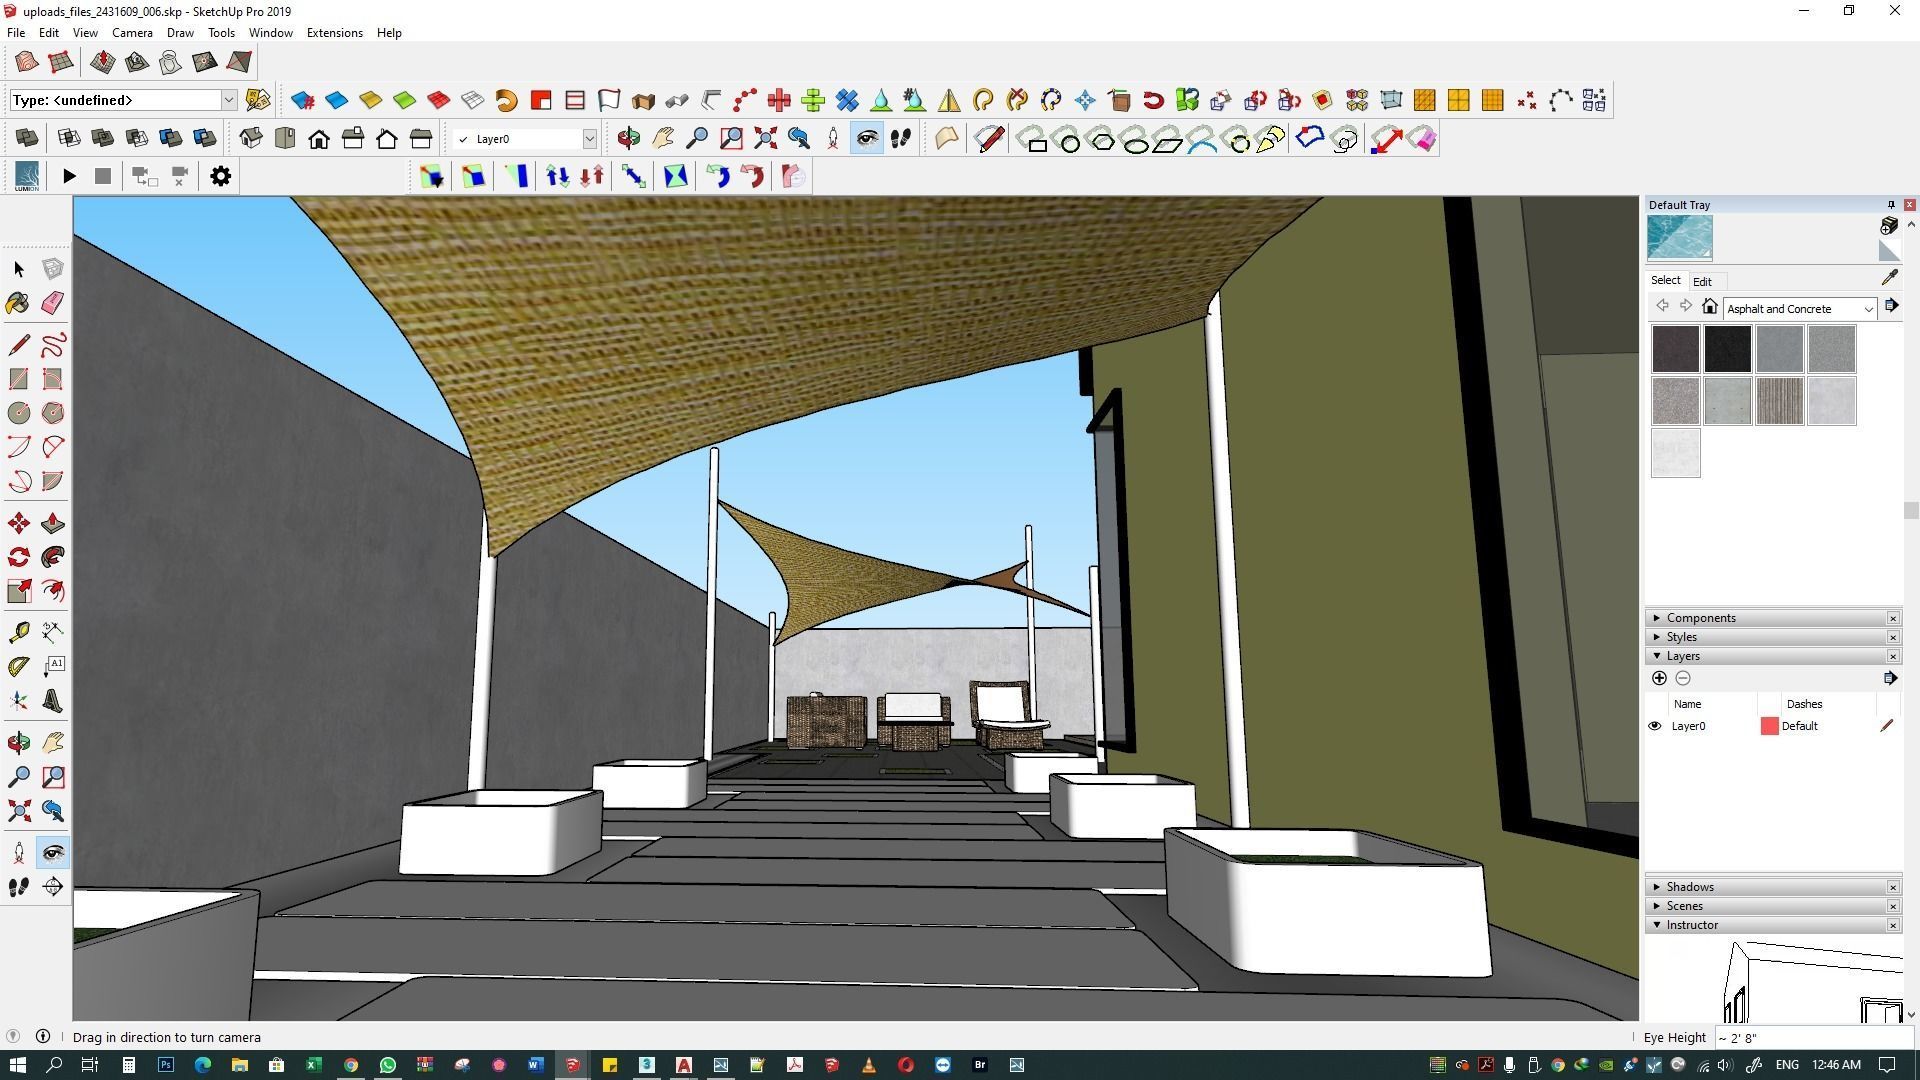1920x1080 pixels.
Task: Open the Asphalt and Concrete materials dropdown
Action: (x=1867, y=309)
